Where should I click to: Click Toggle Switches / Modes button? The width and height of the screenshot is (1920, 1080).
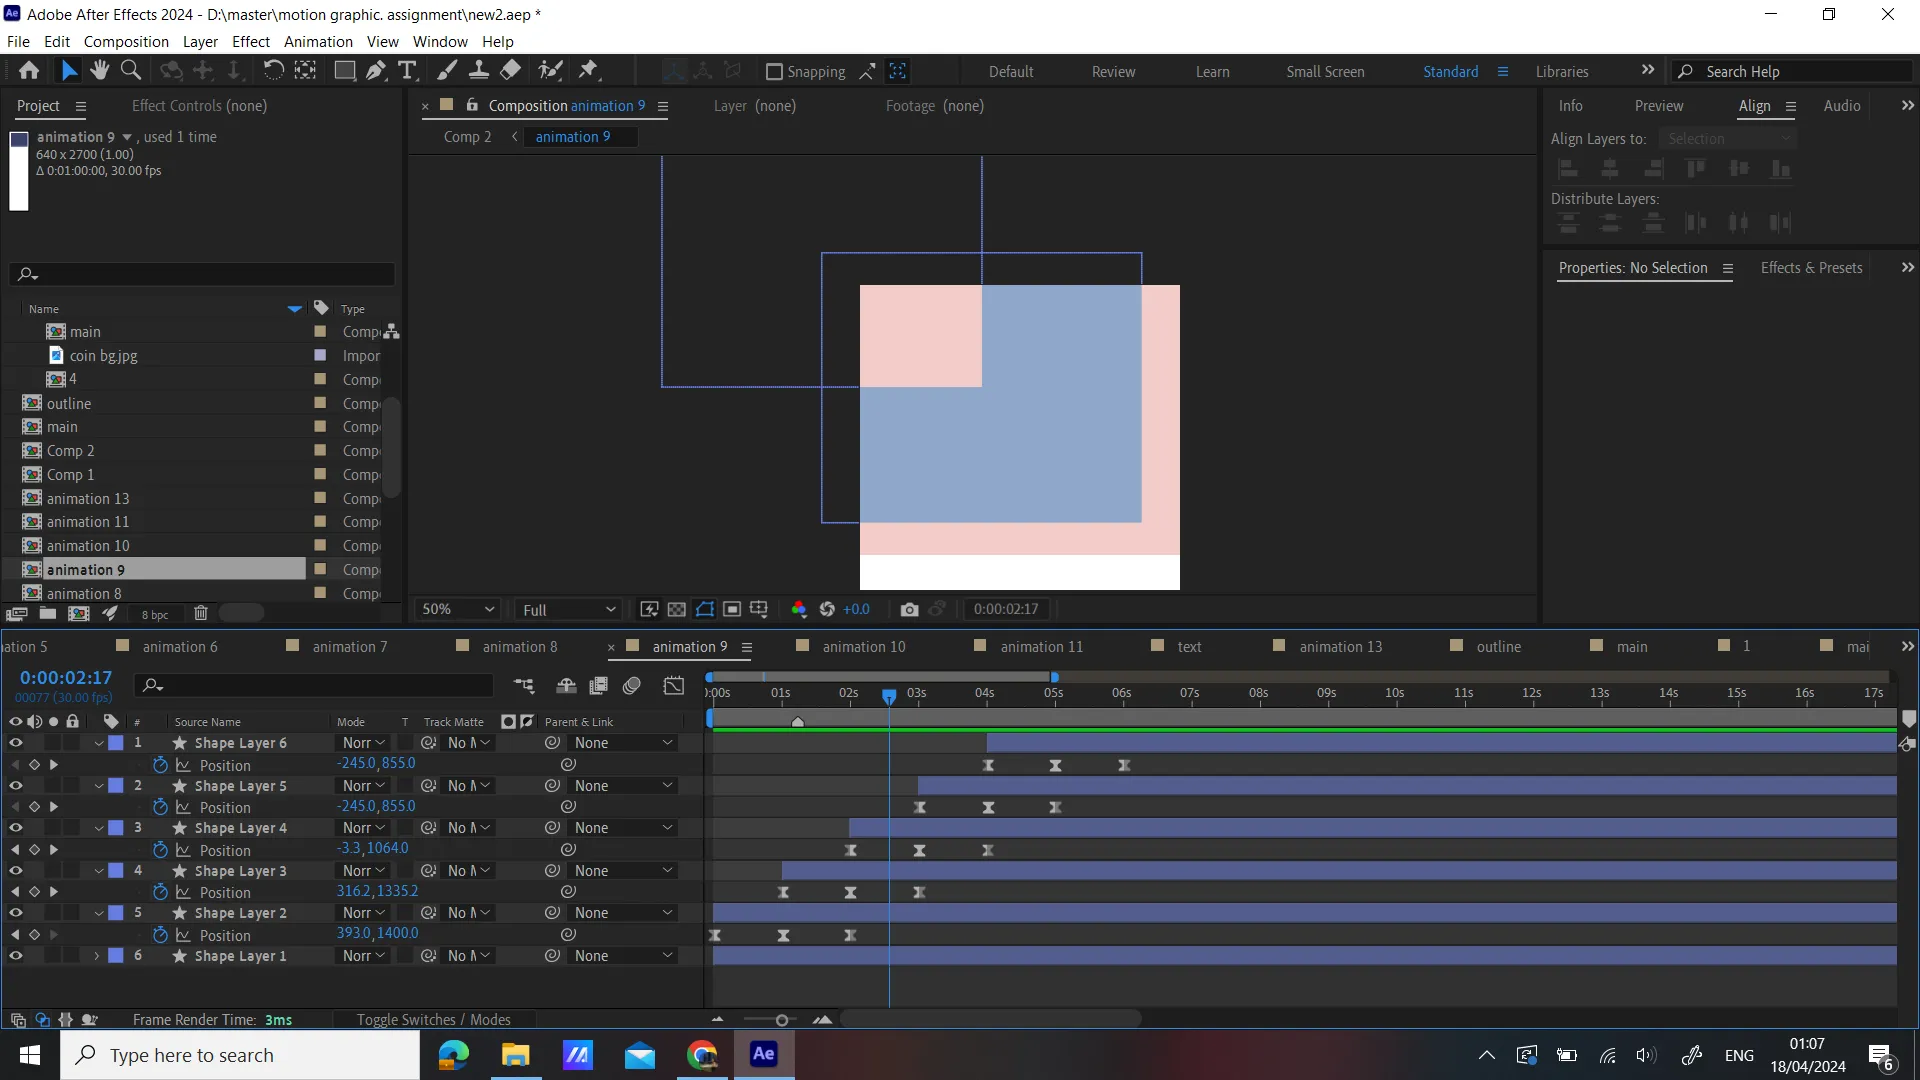click(433, 1020)
